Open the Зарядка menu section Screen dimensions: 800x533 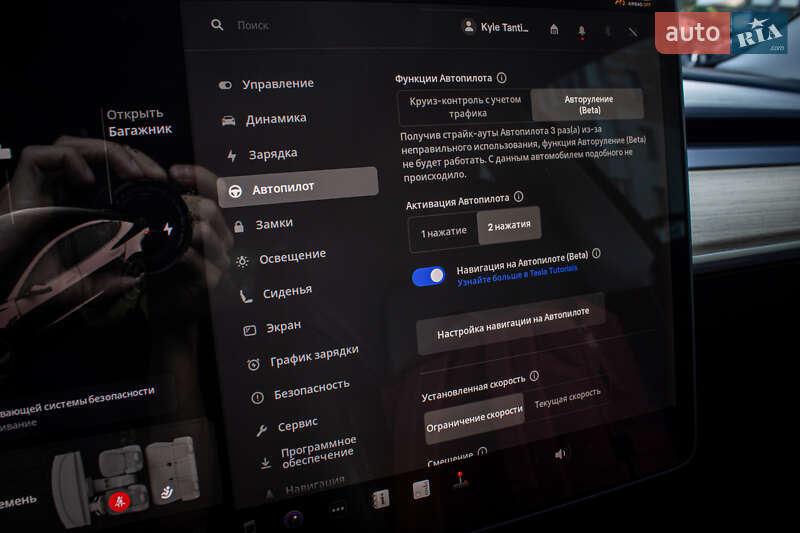click(272, 155)
